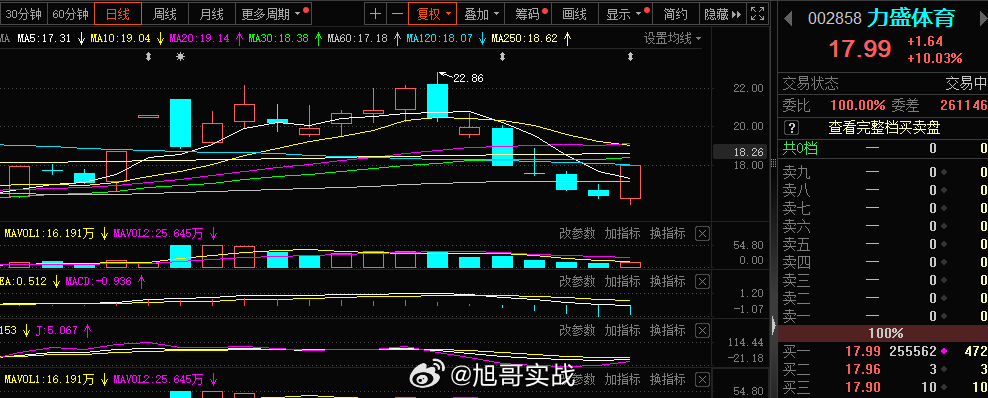Click the MA30:18.38 label
The width and height of the screenshot is (988, 398).
tap(278, 38)
